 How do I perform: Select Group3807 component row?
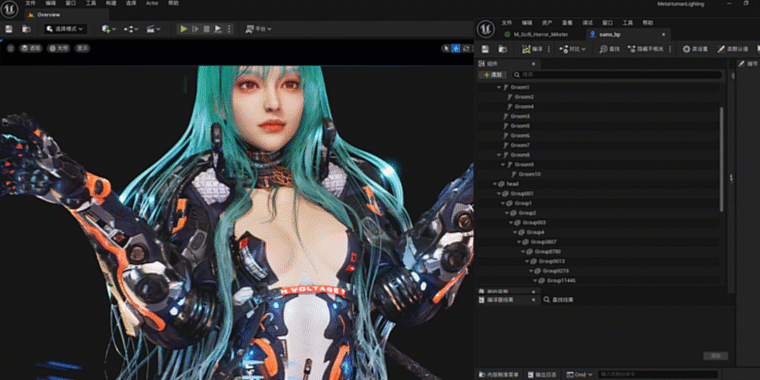point(599,242)
